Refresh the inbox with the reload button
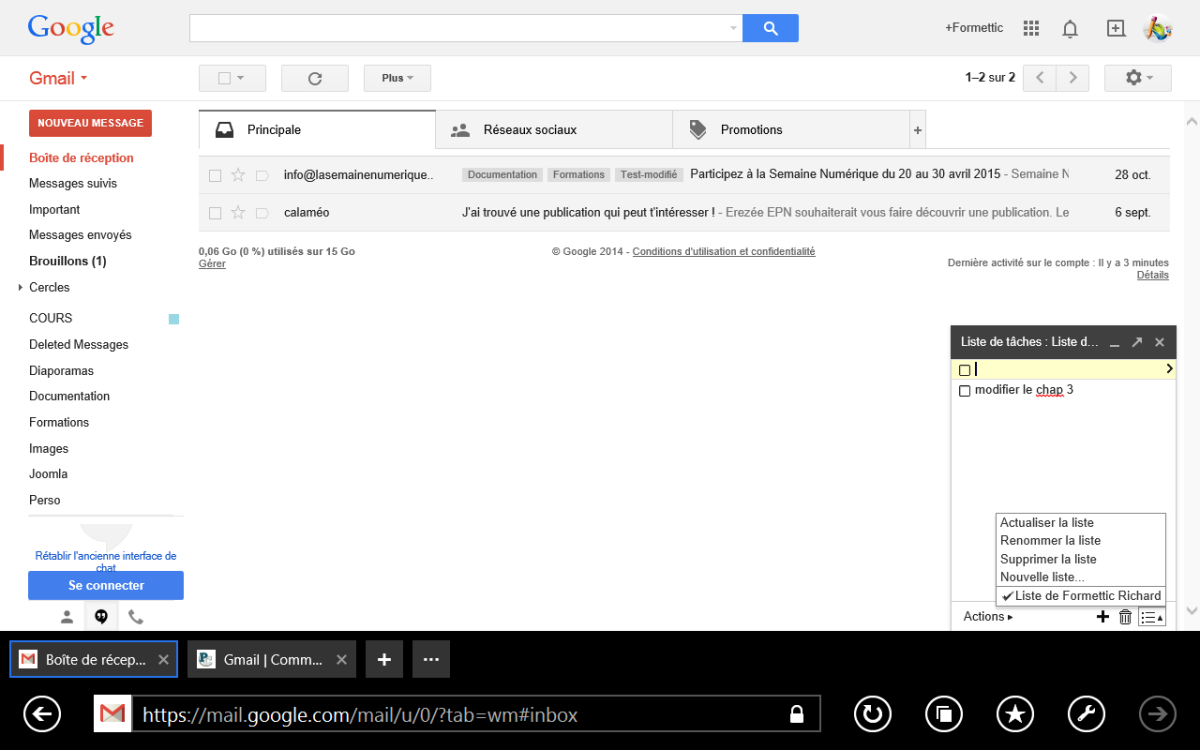The height and width of the screenshot is (750, 1200). (315, 78)
